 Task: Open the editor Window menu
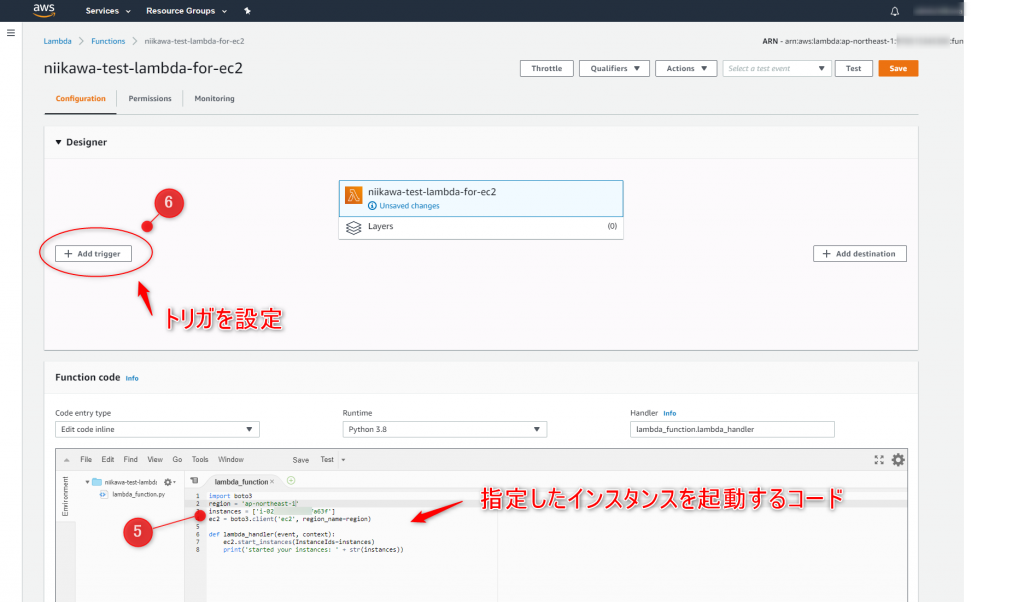tap(231, 460)
